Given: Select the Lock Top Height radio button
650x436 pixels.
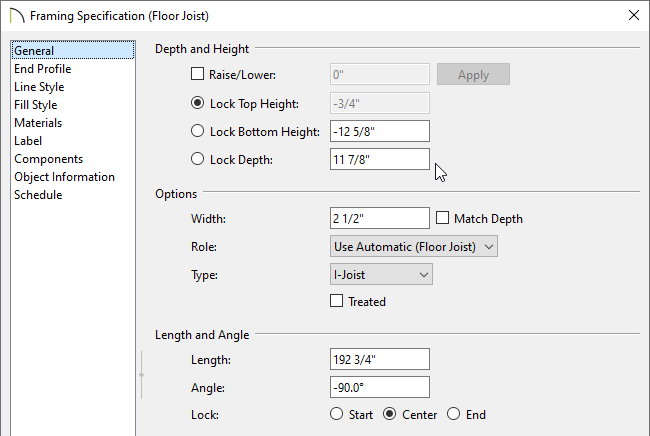Looking at the screenshot, I should click(197, 103).
